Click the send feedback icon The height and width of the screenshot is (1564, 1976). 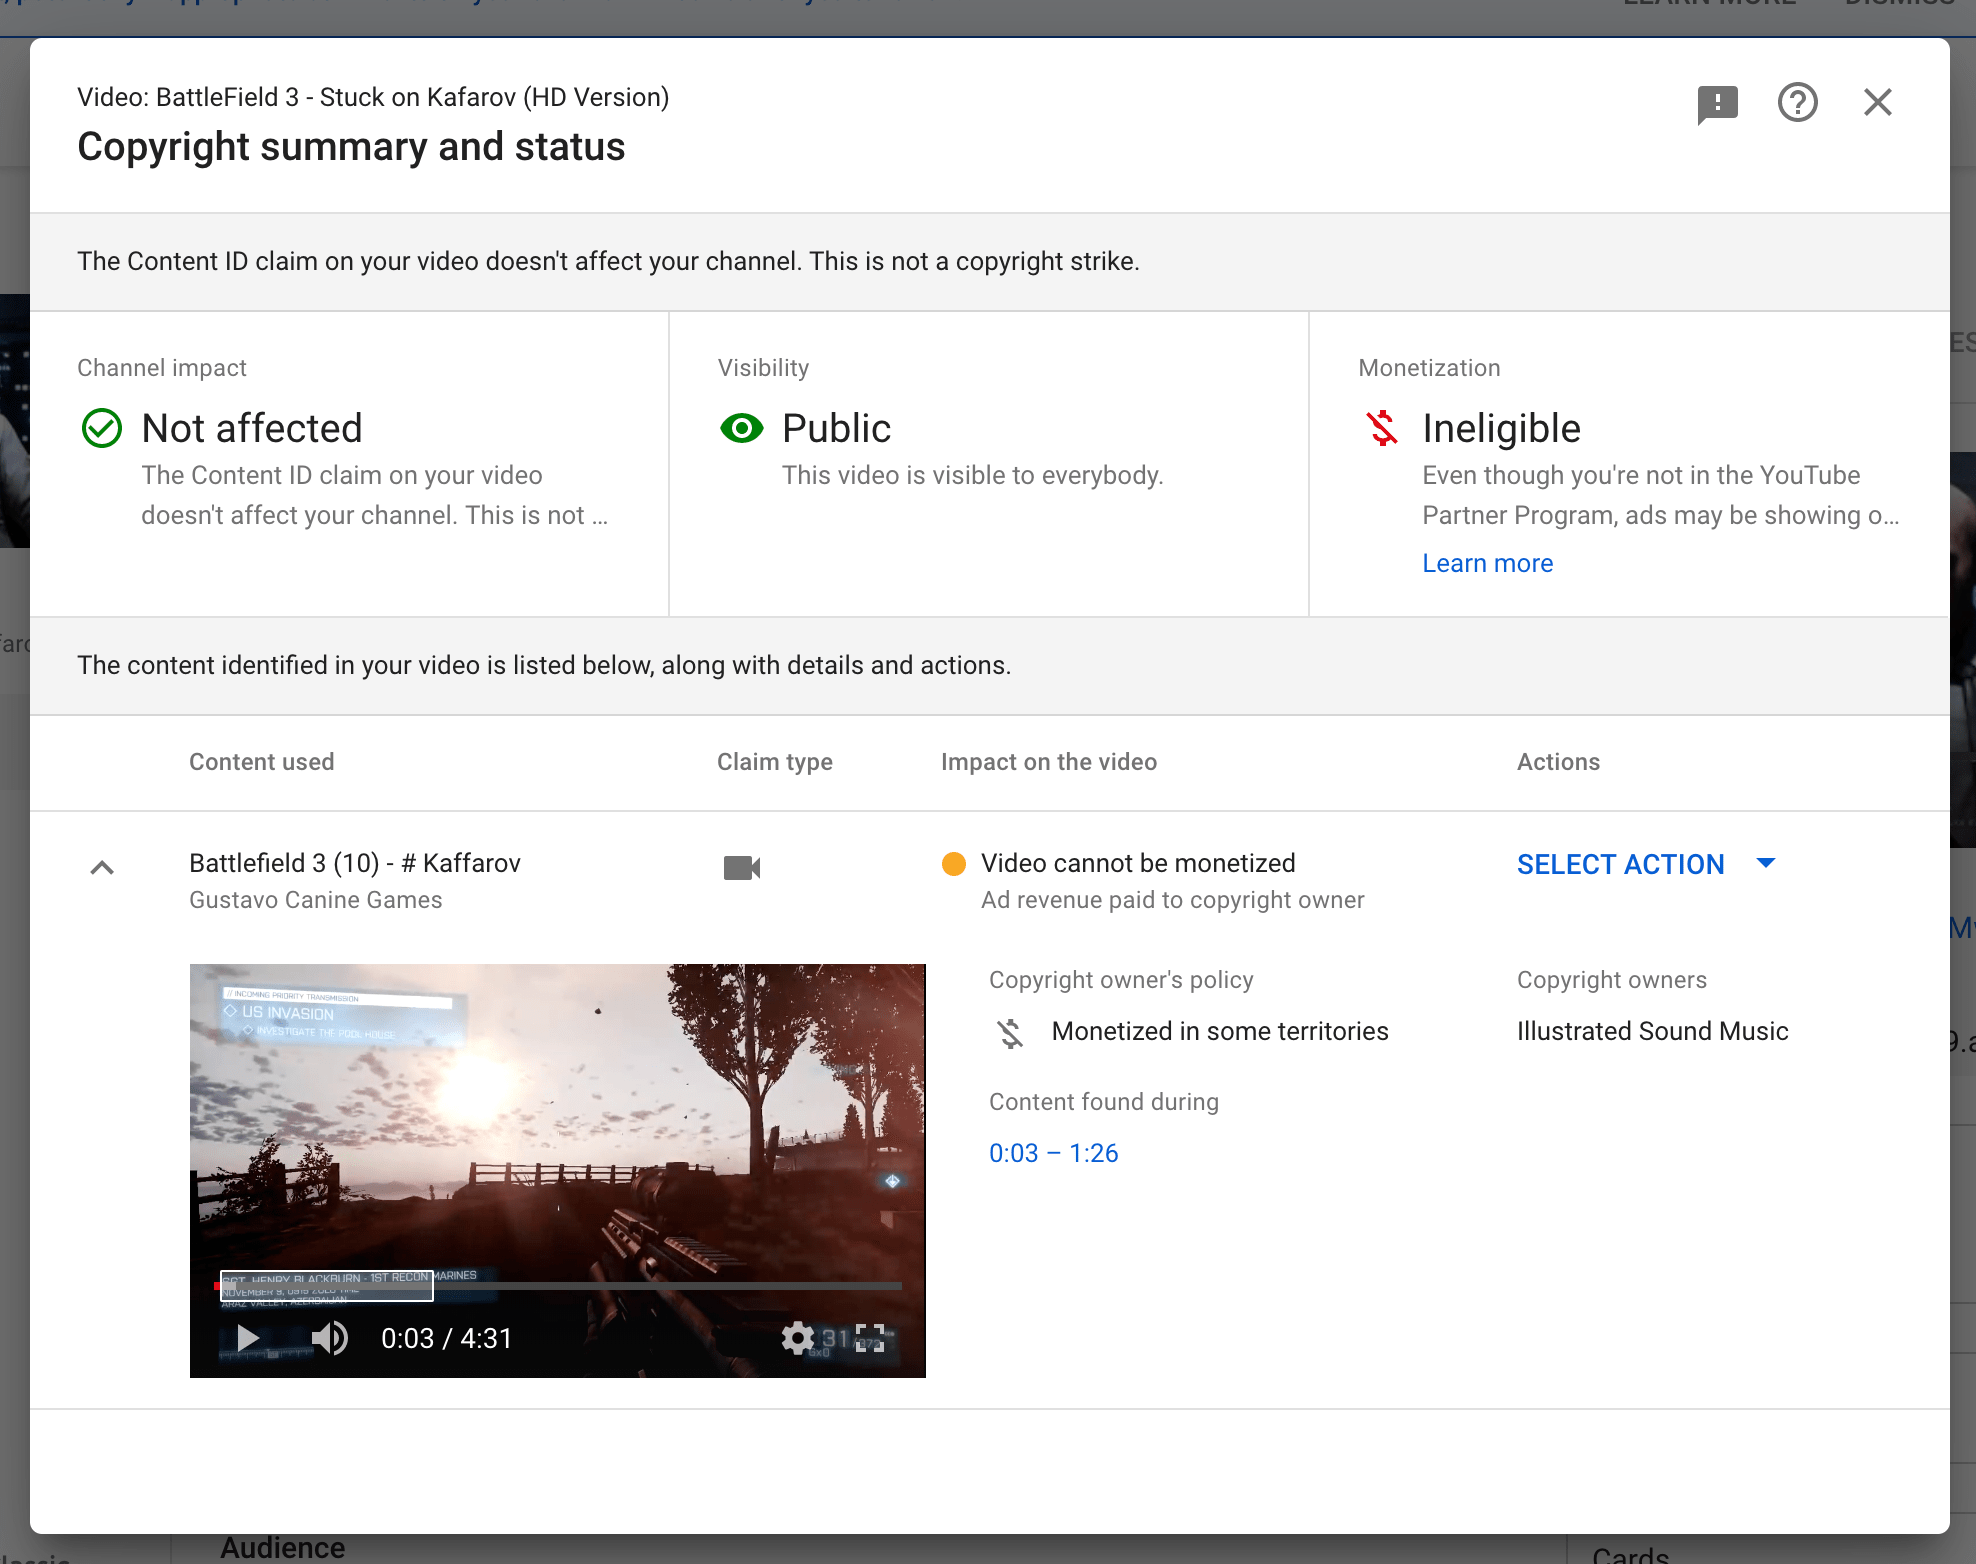click(x=1717, y=103)
